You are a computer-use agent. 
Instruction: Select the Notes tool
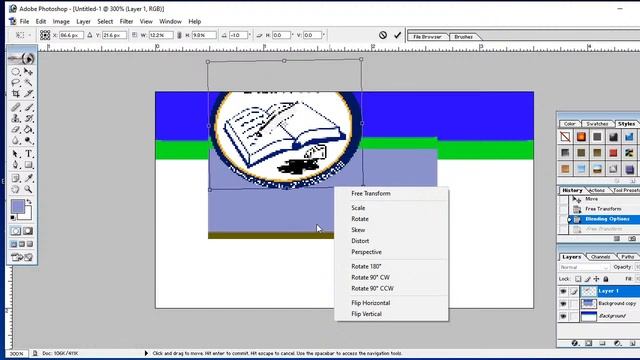pyautogui.click(x=16, y=178)
